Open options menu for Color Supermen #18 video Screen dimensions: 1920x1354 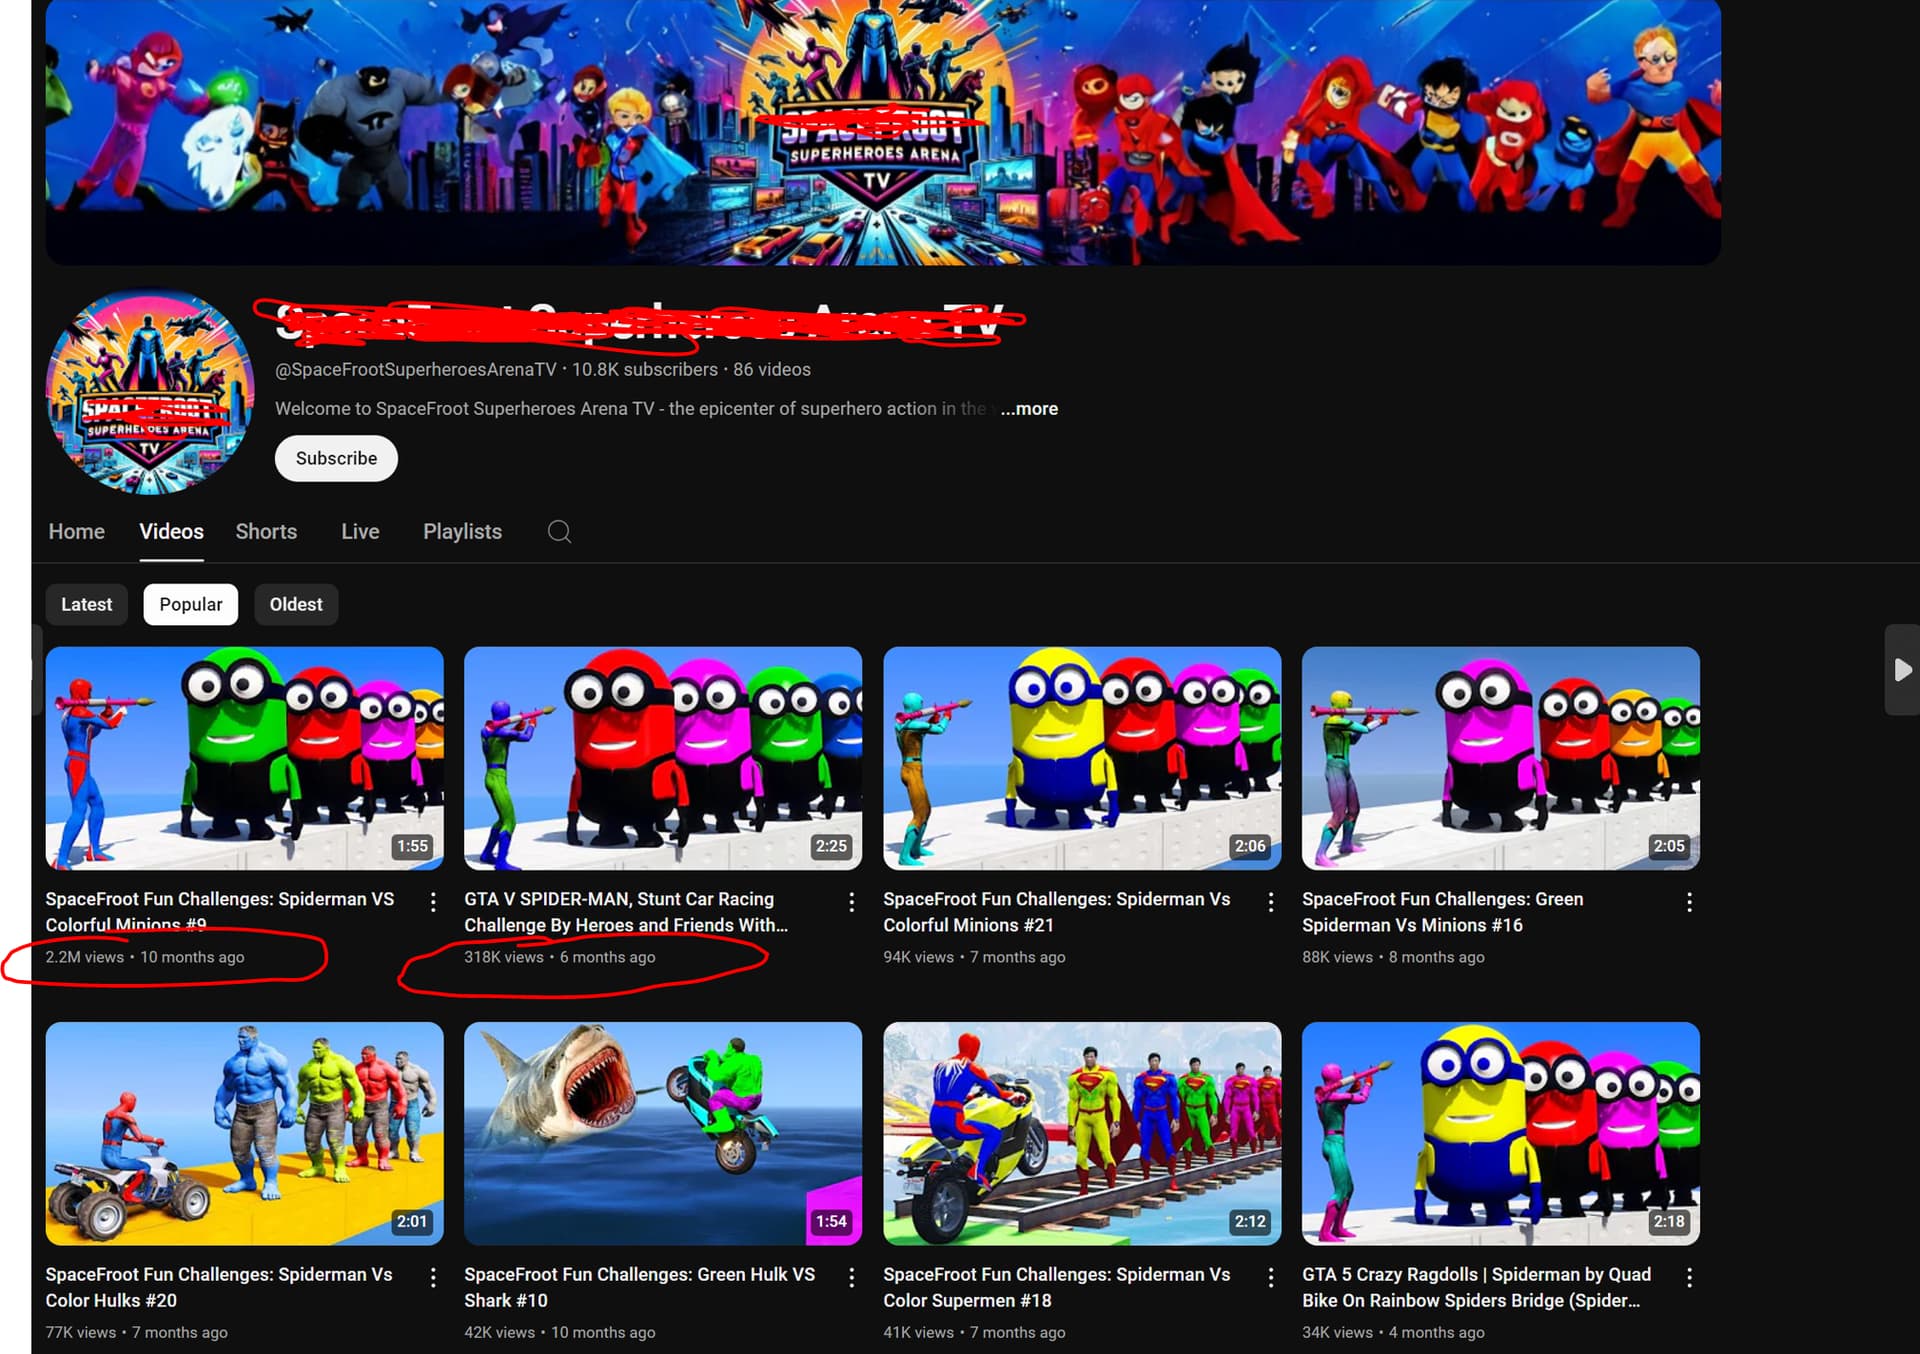[1270, 1277]
